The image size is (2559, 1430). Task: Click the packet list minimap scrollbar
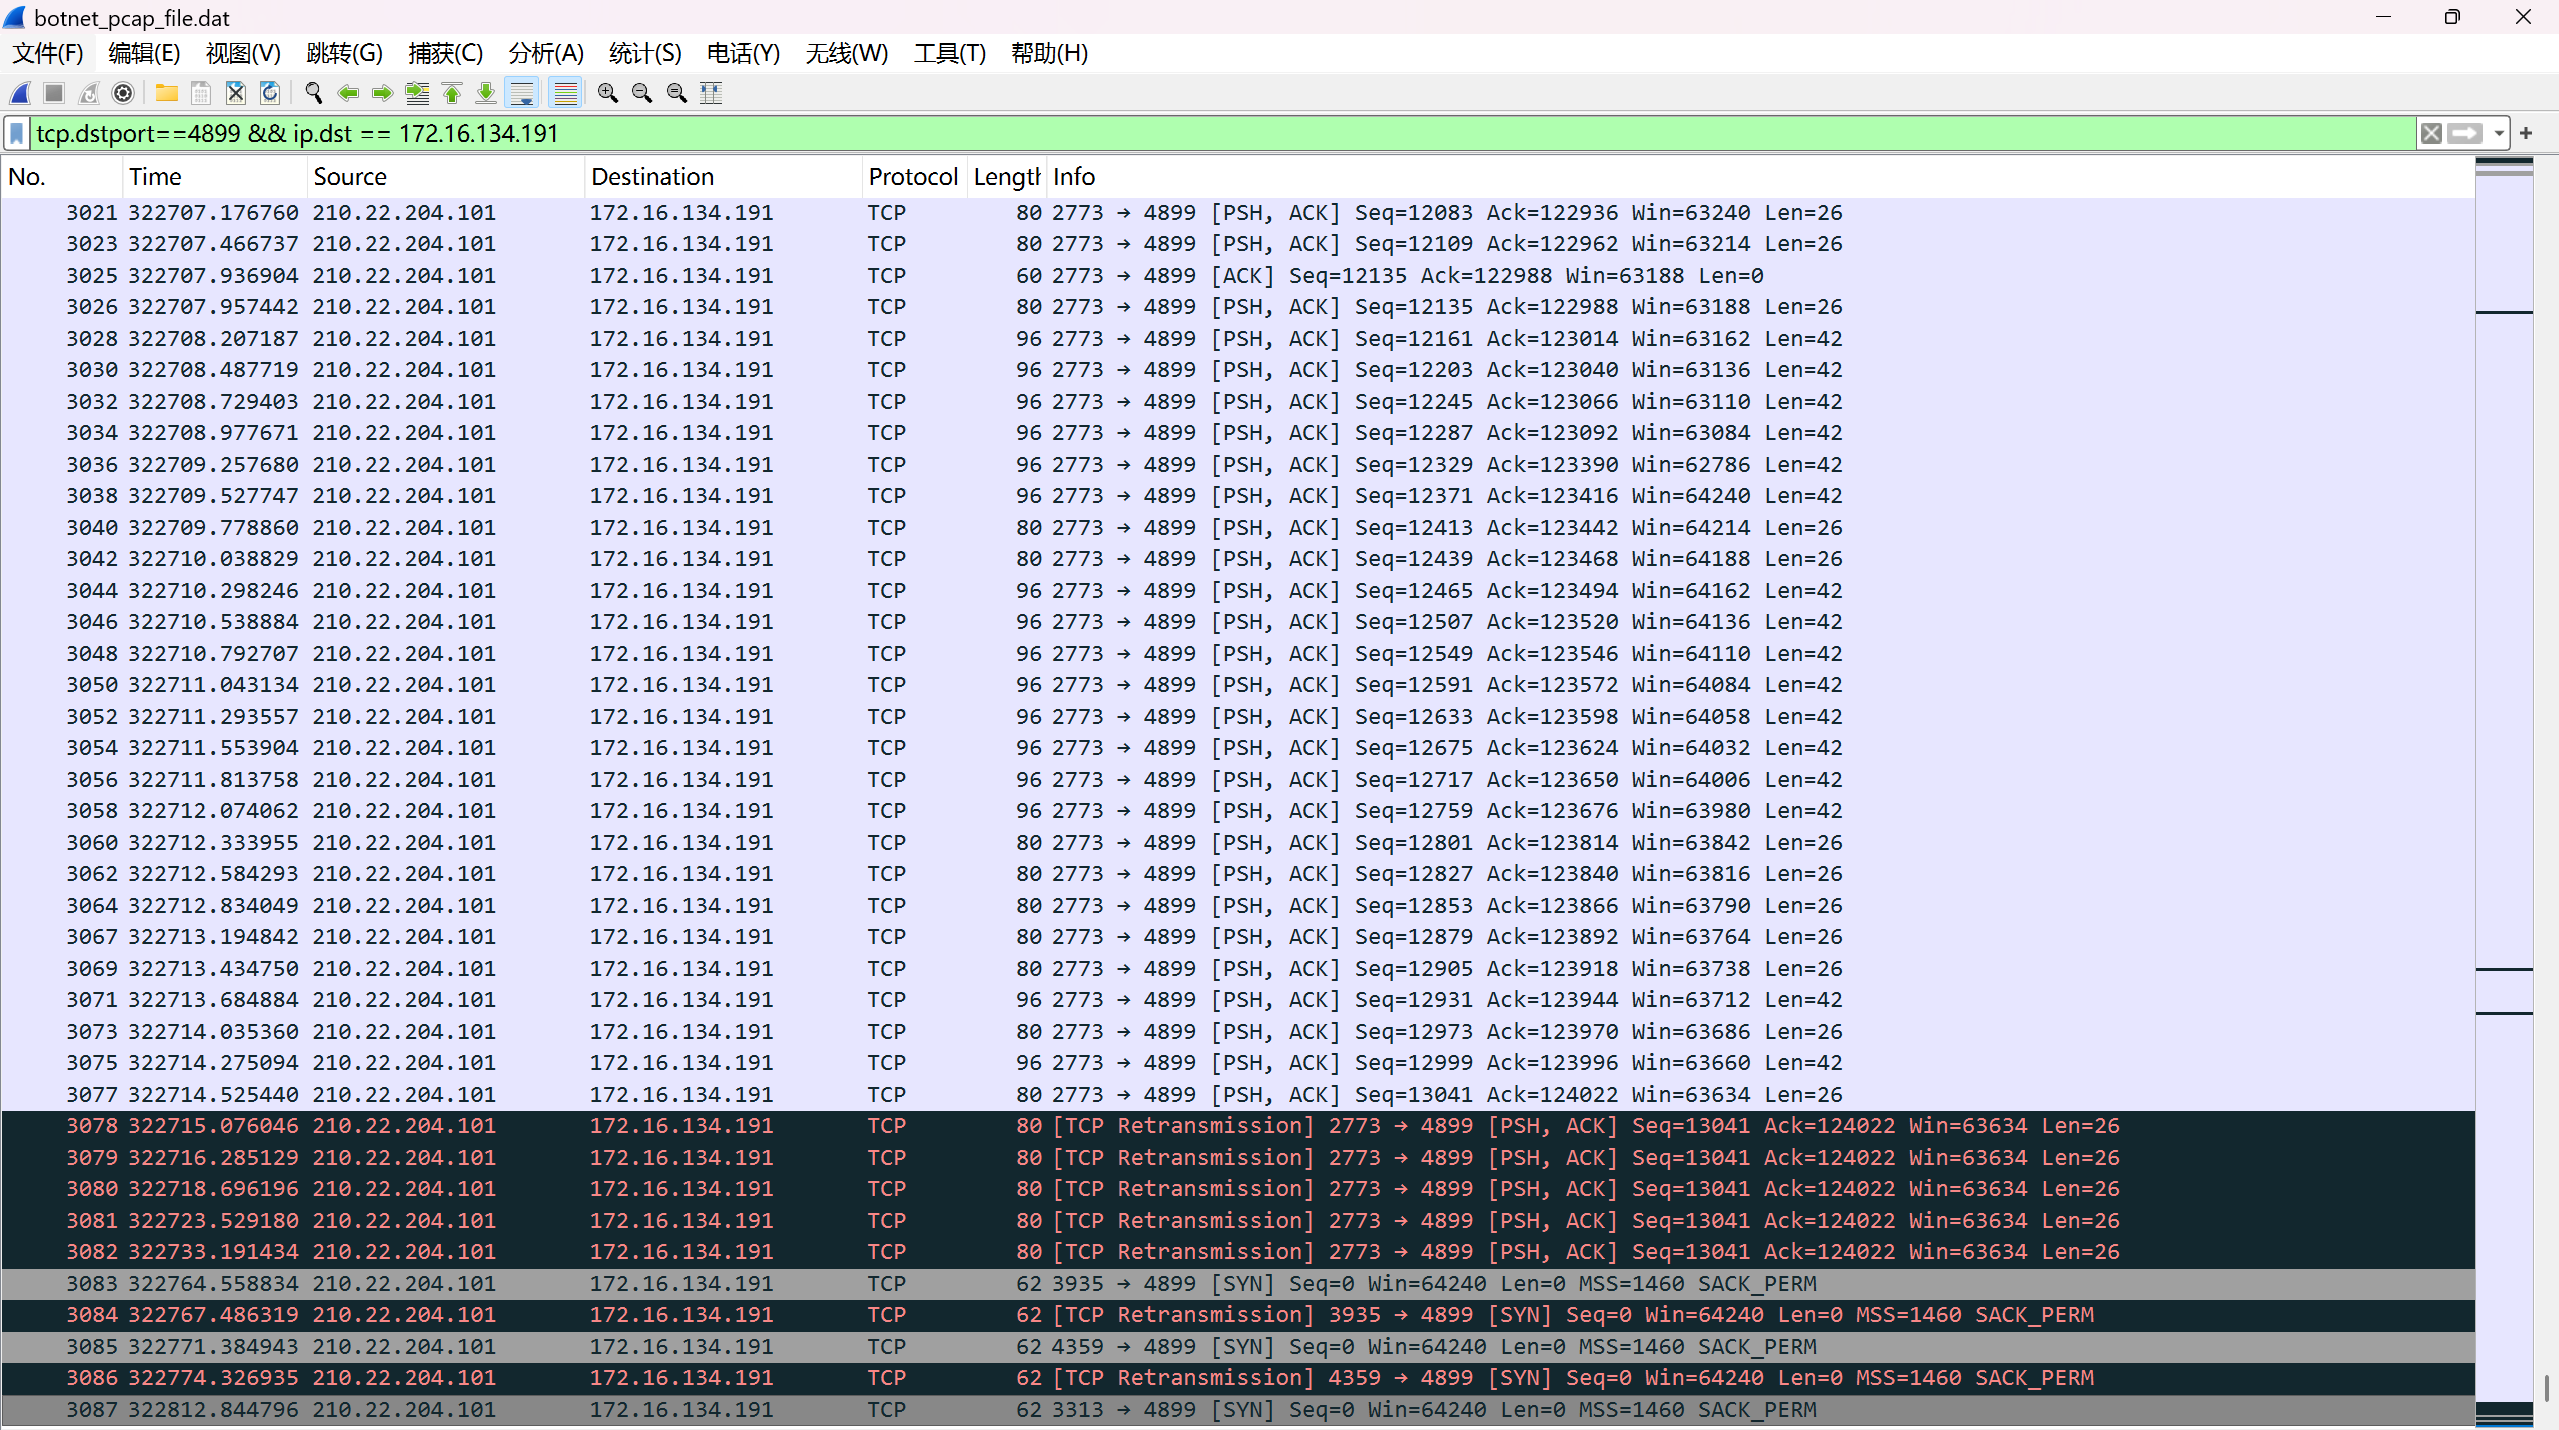pyautogui.click(x=2504, y=700)
